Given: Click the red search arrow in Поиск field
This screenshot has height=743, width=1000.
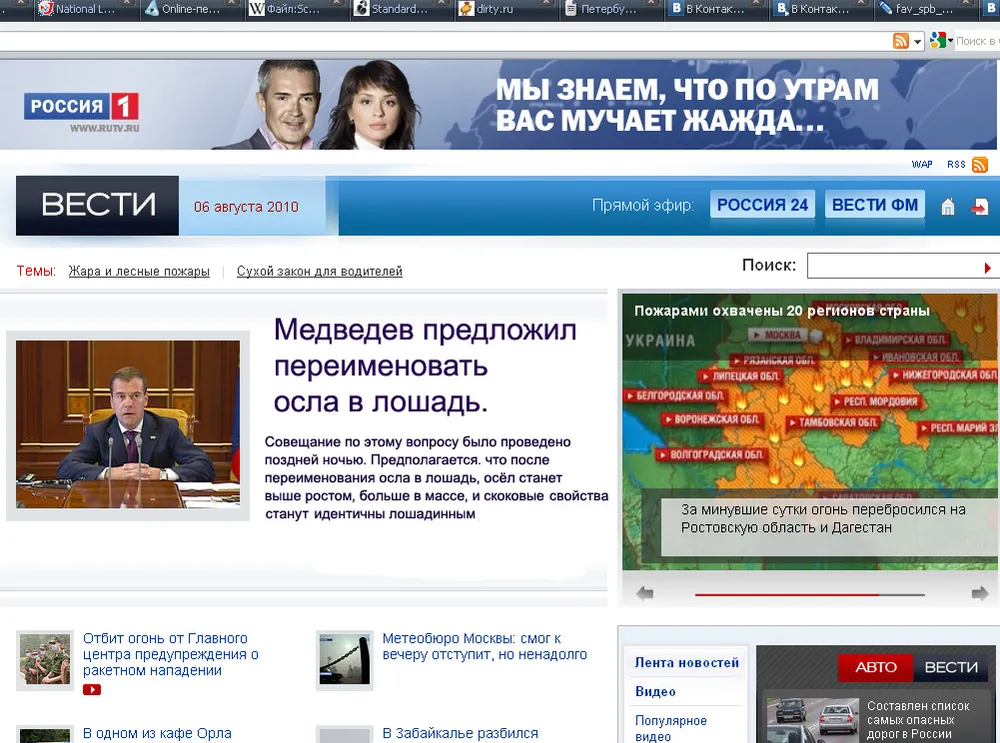Looking at the screenshot, I should pos(987,267).
